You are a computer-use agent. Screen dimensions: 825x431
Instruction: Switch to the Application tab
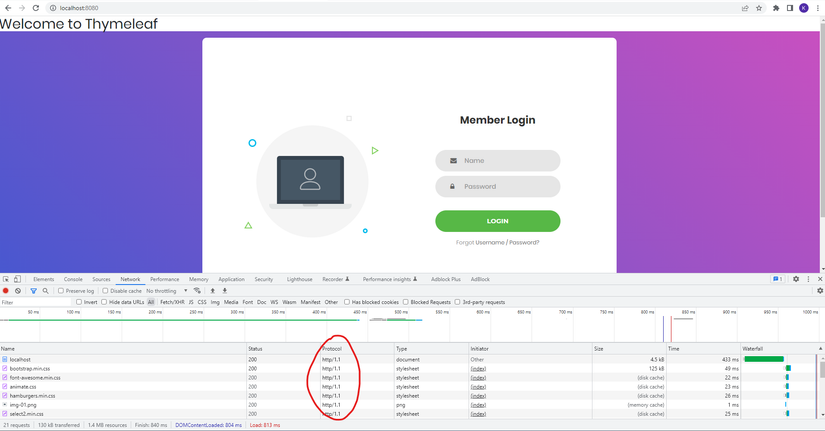click(232, 279)
